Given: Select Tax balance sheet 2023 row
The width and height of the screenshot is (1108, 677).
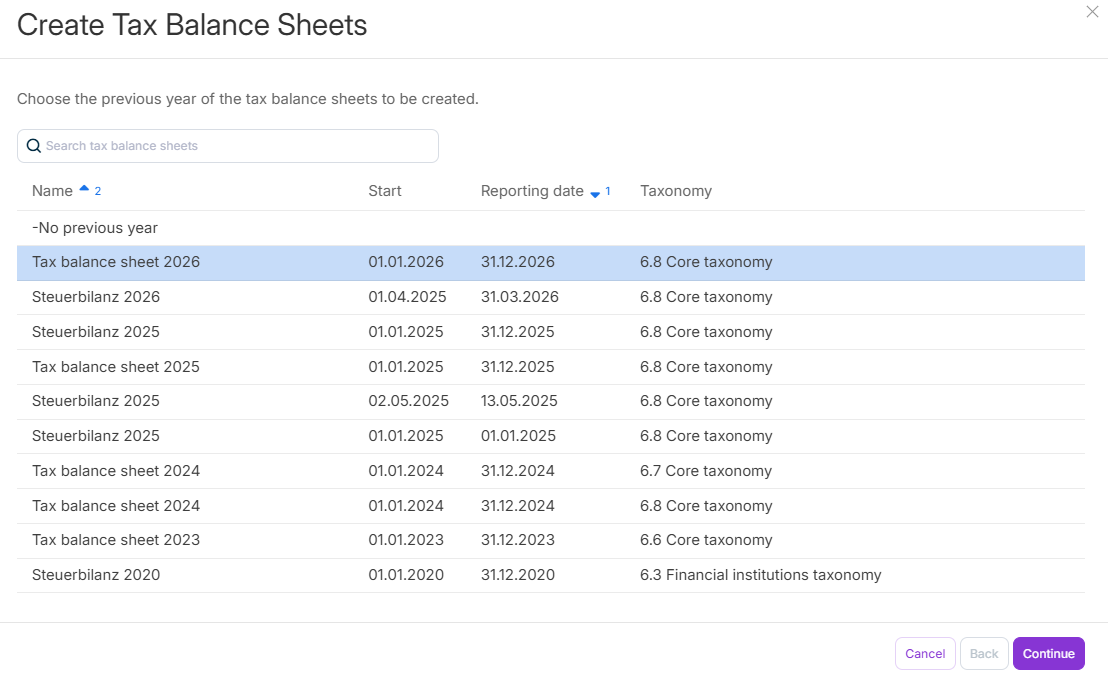Looking at the screenshot, I should click(550, 541).
